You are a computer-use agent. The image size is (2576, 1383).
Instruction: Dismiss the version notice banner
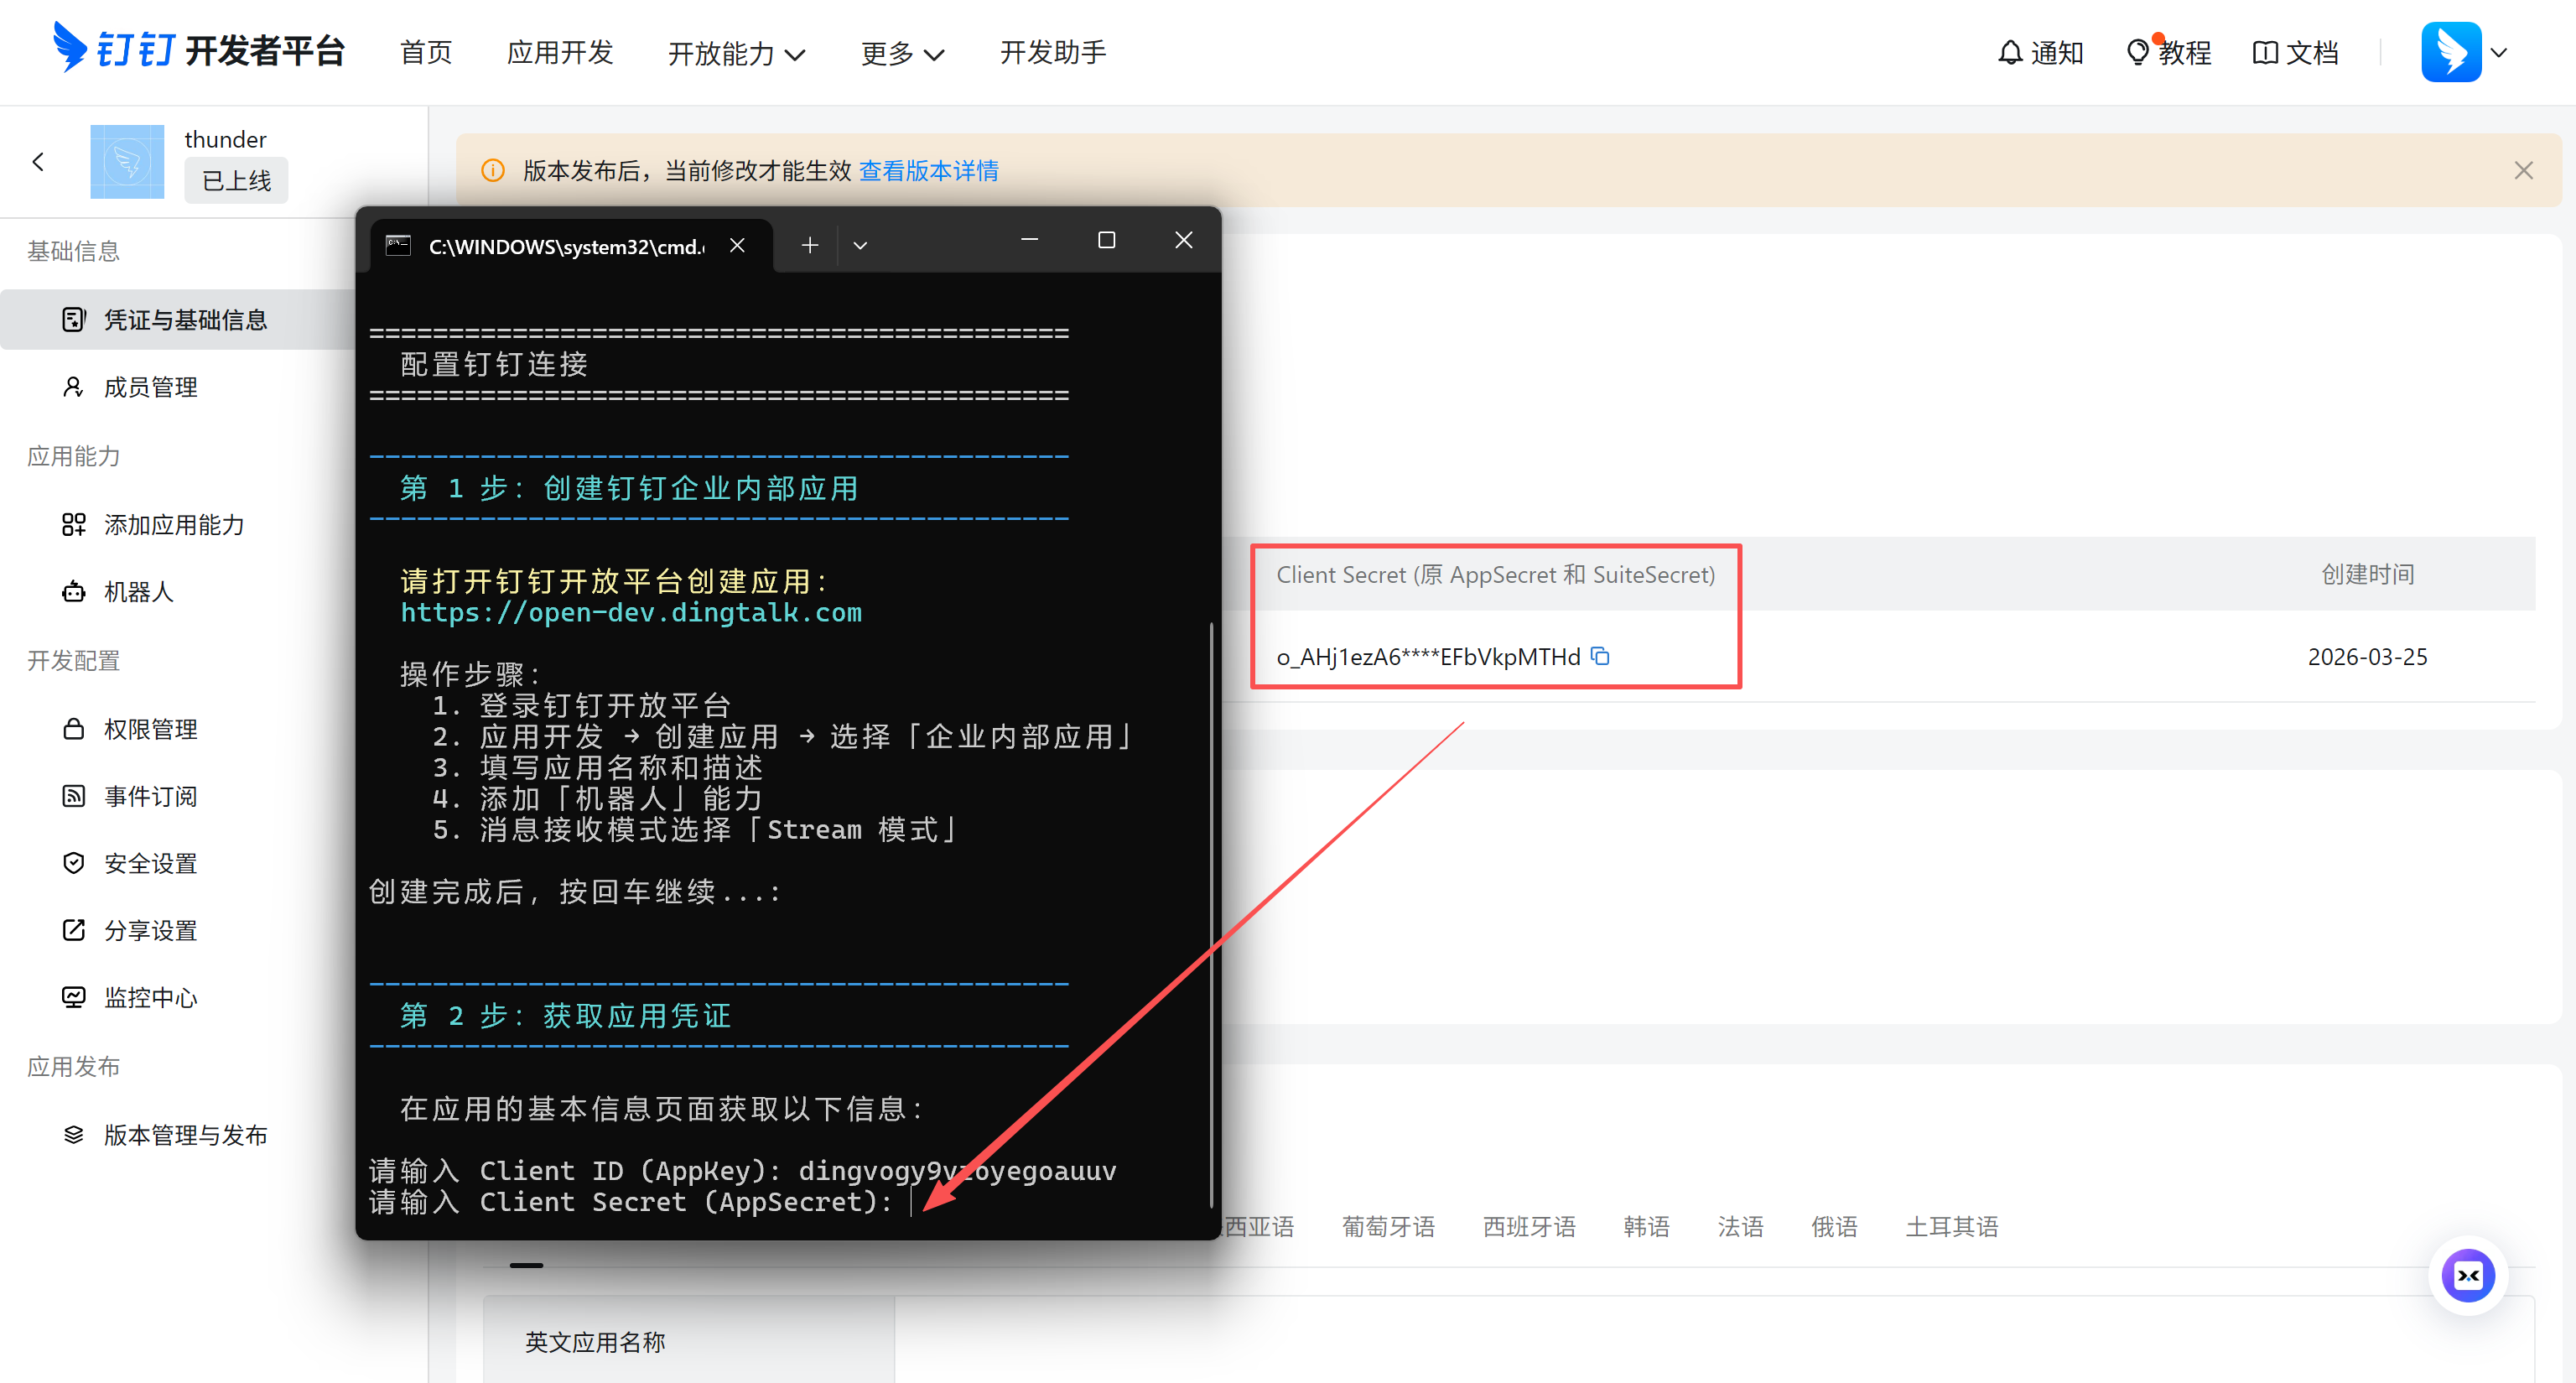2523,170
